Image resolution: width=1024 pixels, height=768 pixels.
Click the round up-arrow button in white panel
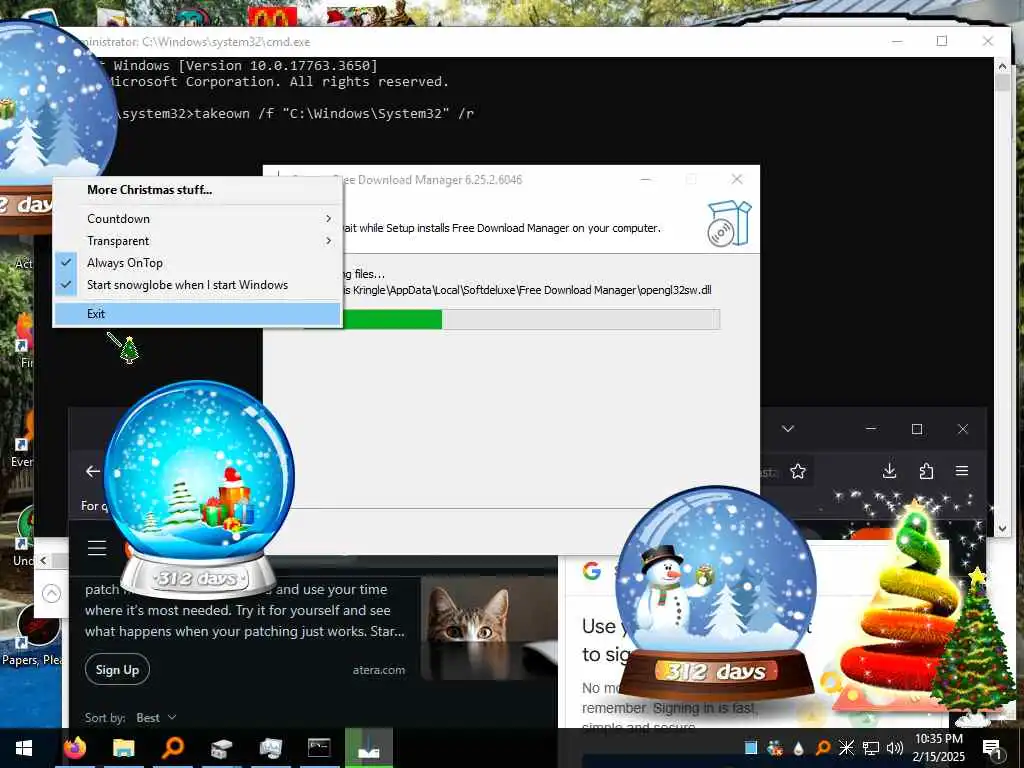pyautogui.click(x=52, y=594)
